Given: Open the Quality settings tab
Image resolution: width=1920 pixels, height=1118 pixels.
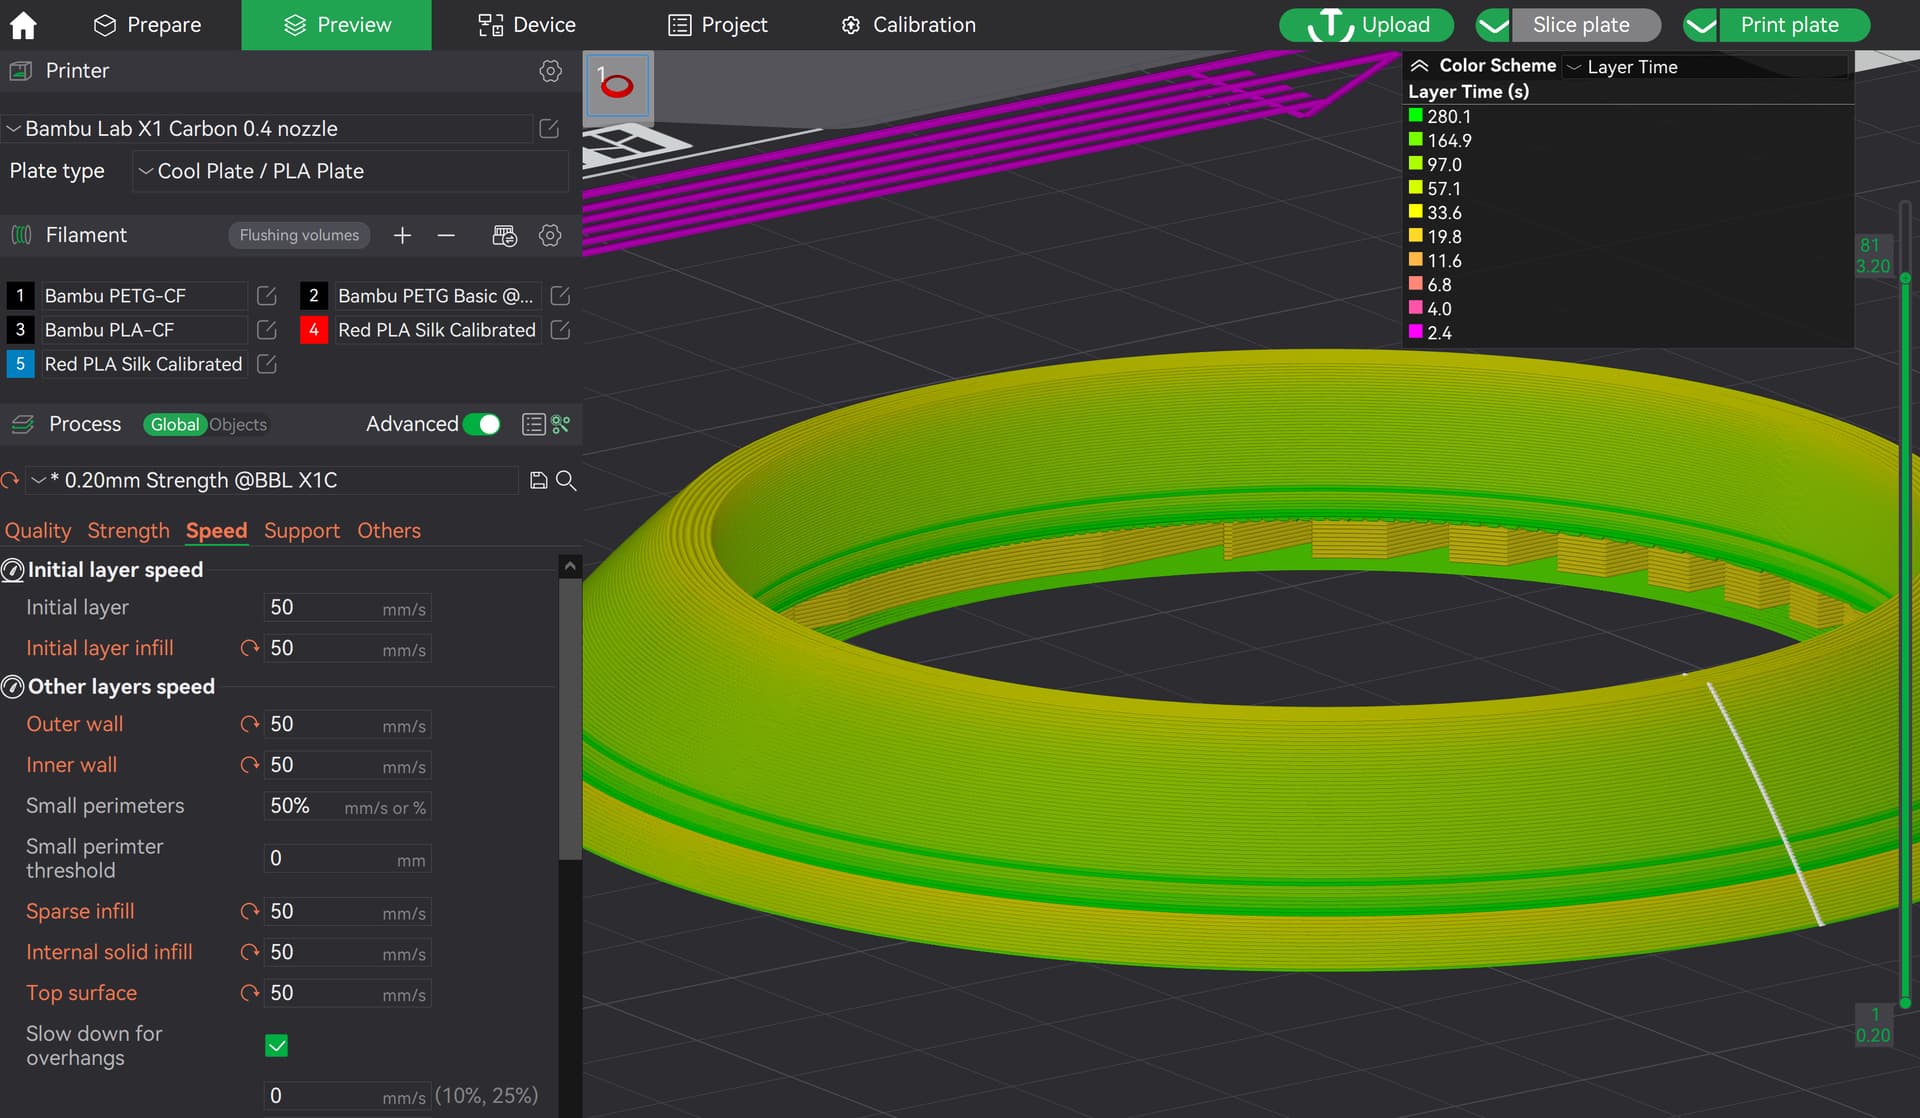Looking at the screenshot, I should (x=38, y=531).
